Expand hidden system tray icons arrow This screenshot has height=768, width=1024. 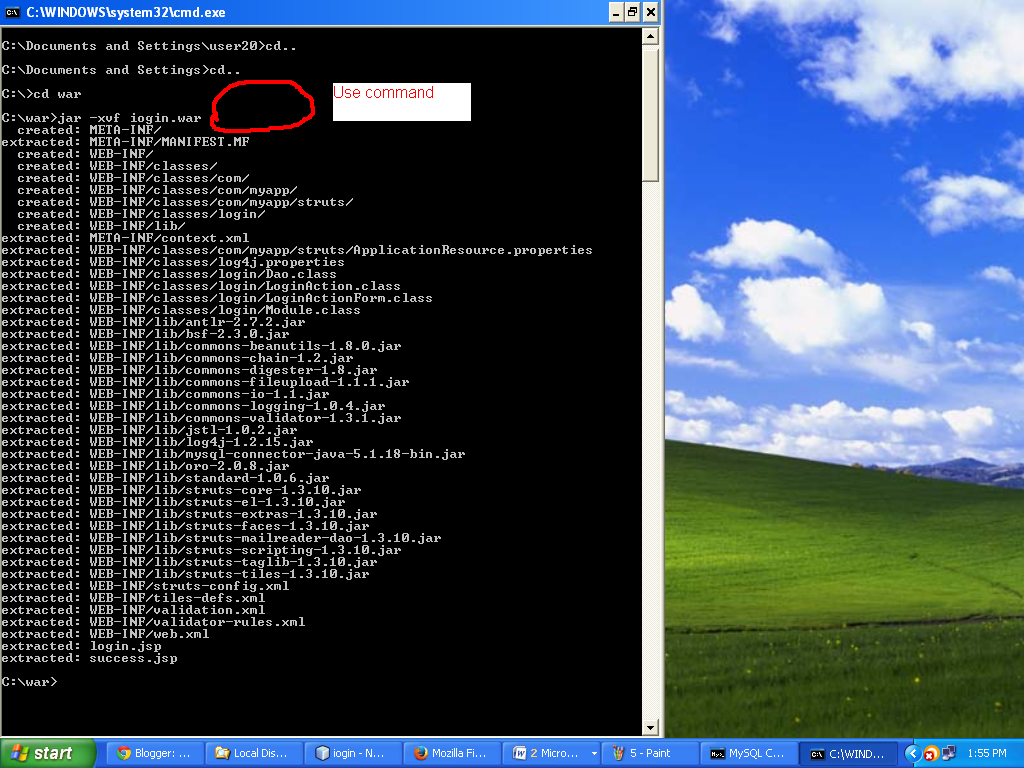pyautogui.click(x=912, y=754)
